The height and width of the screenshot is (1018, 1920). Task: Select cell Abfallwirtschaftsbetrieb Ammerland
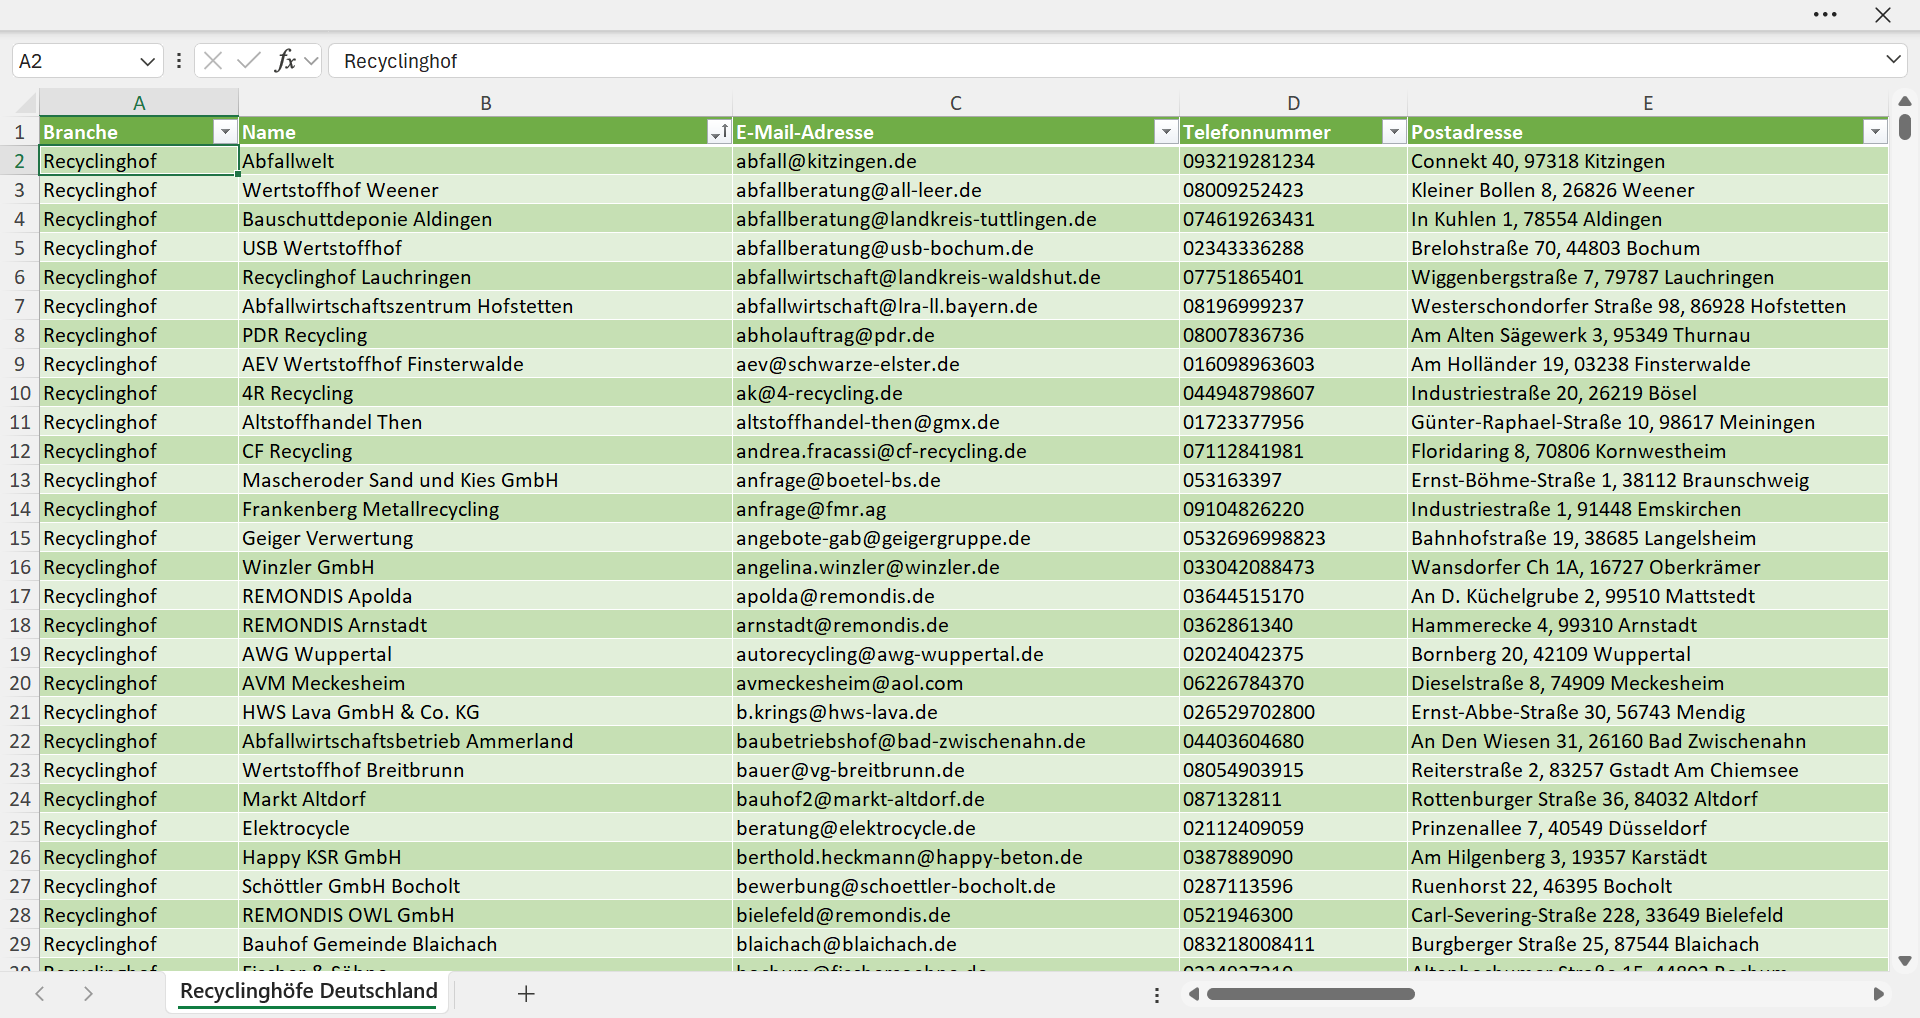486,741
